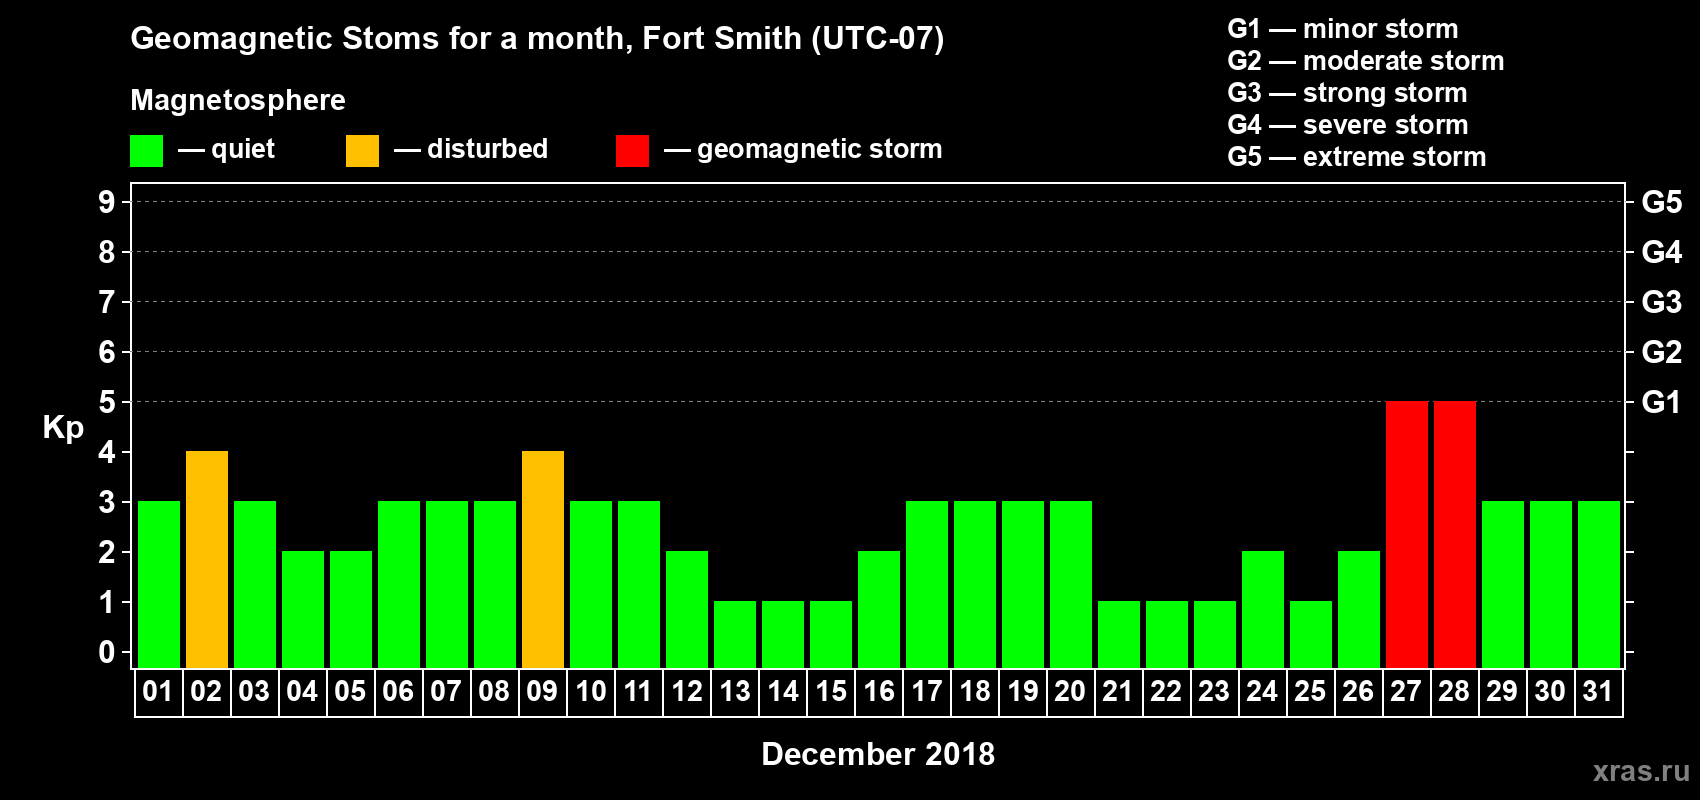Click the green bar for day 31

coord(1599,584)
